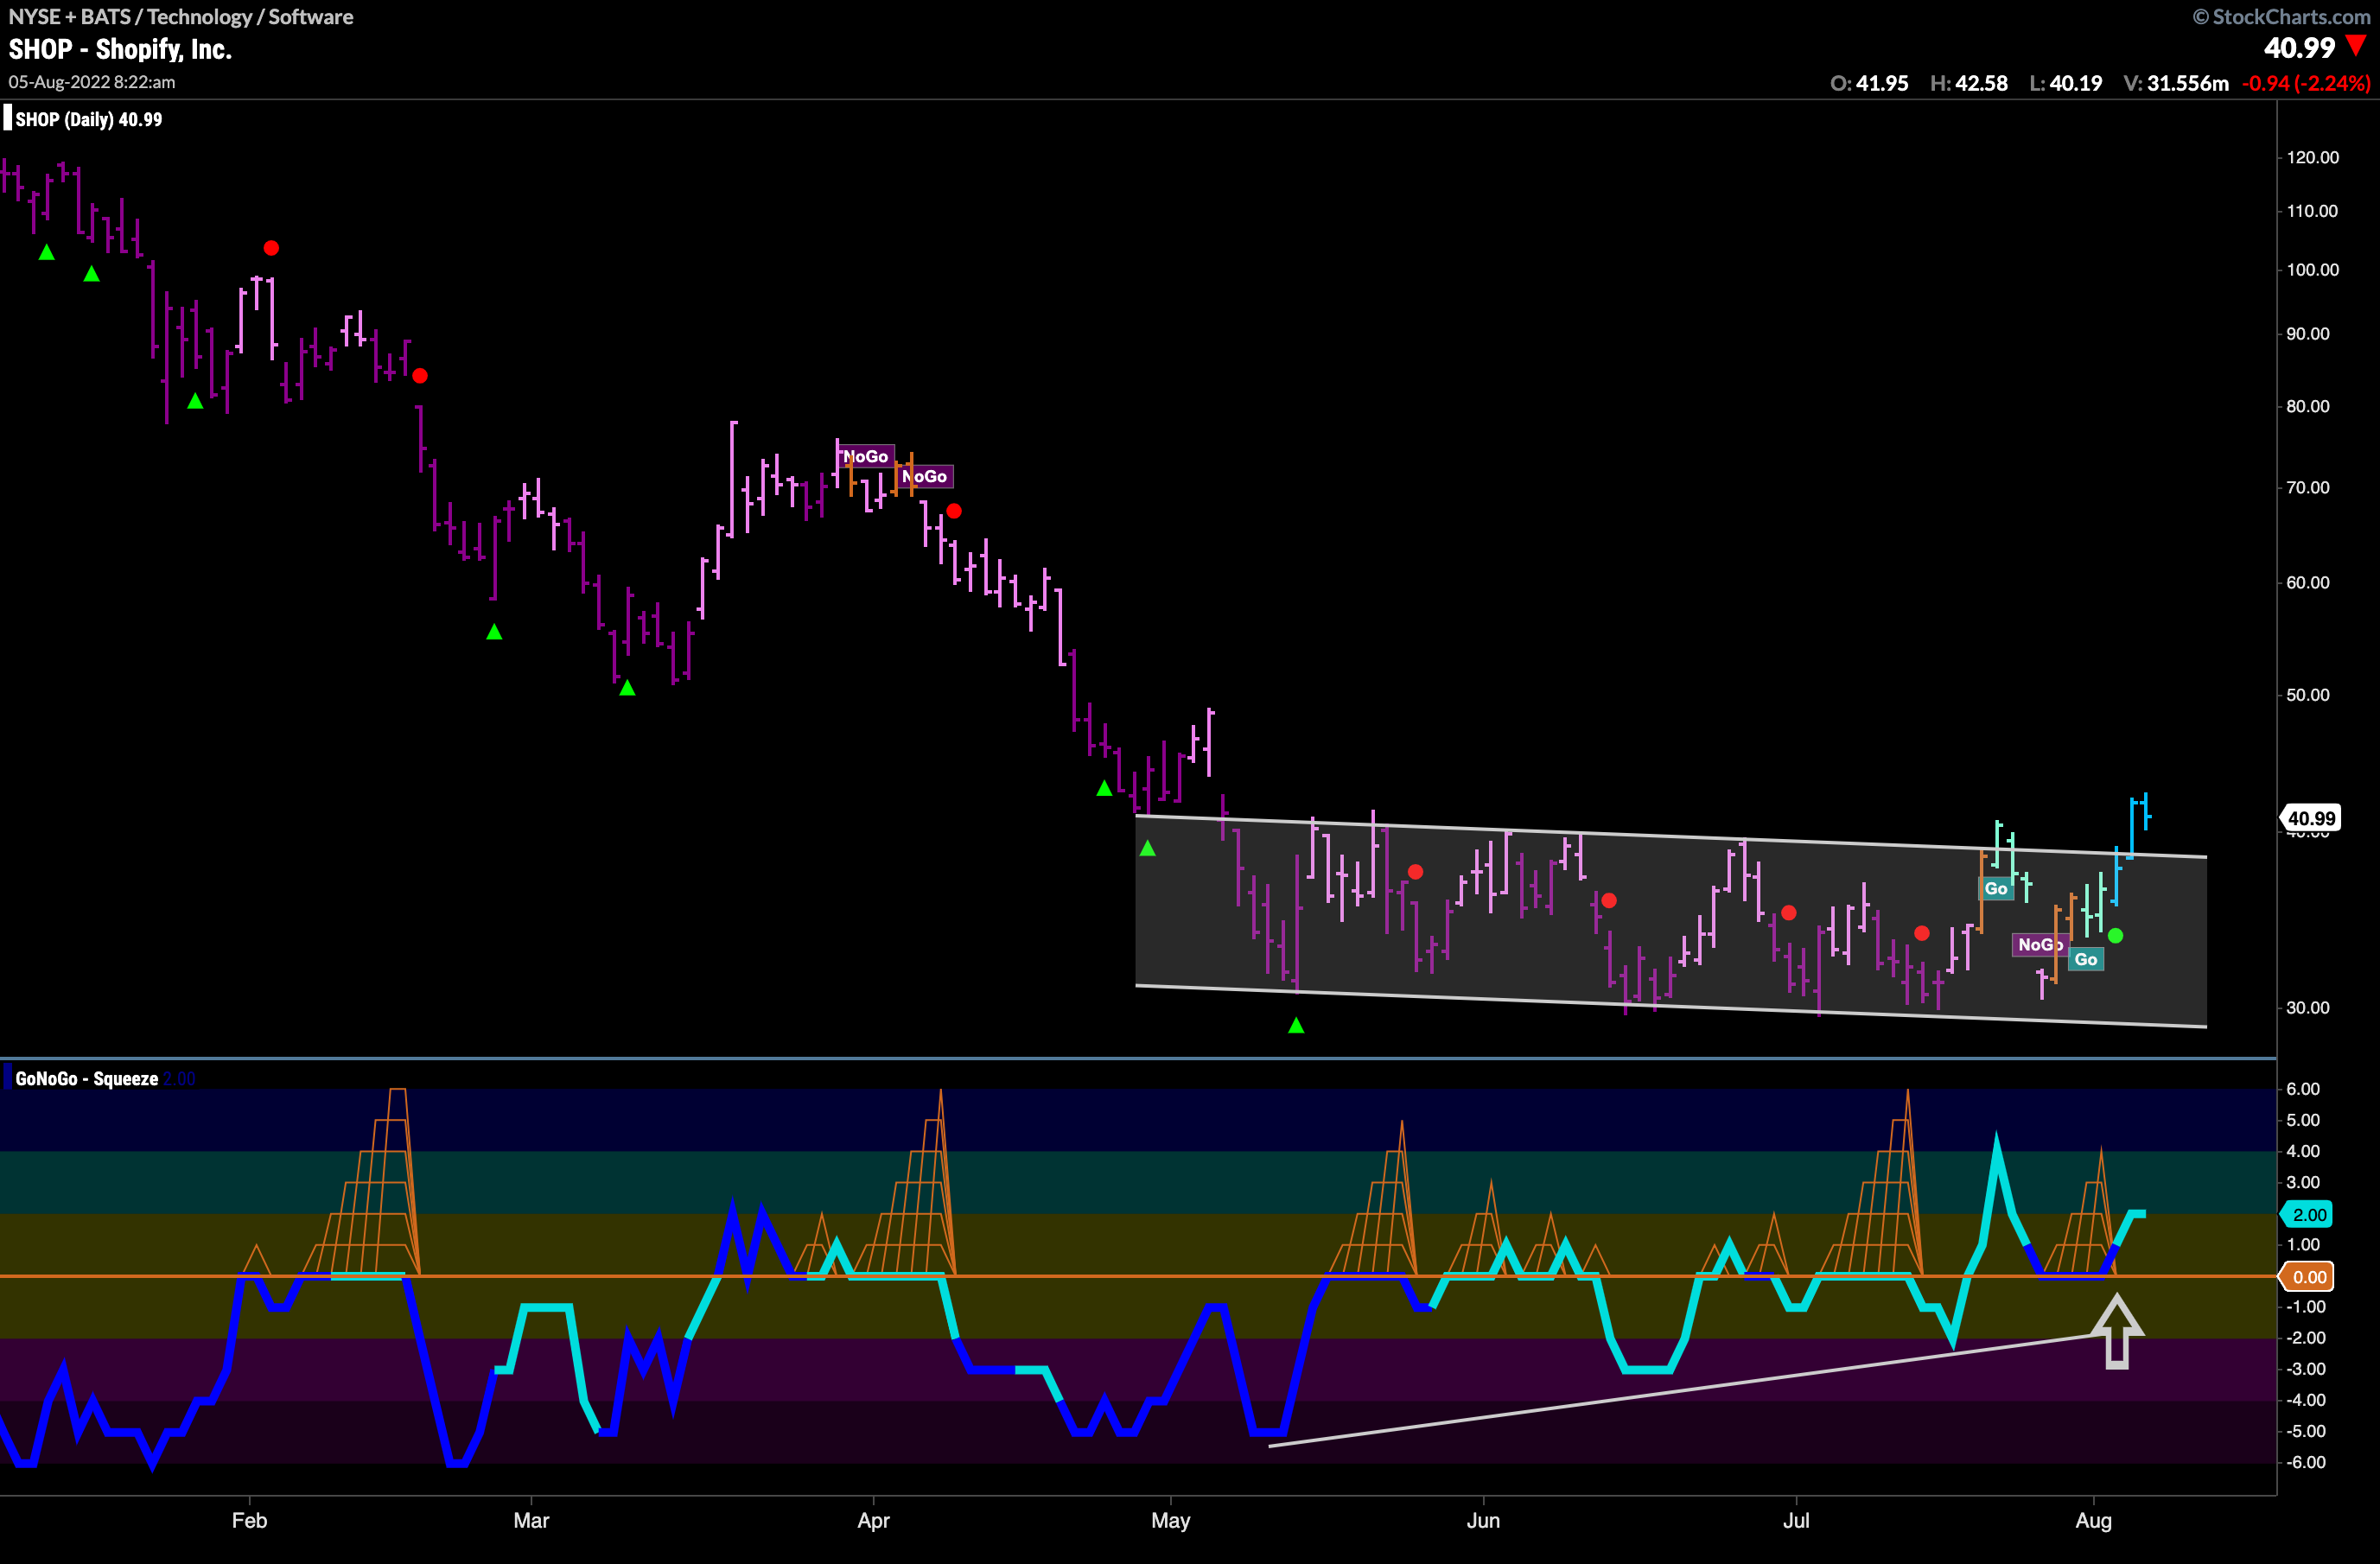Click the 120.00 price axis label
This screenshot has width=2380, height=1564.
point(2313,157)
